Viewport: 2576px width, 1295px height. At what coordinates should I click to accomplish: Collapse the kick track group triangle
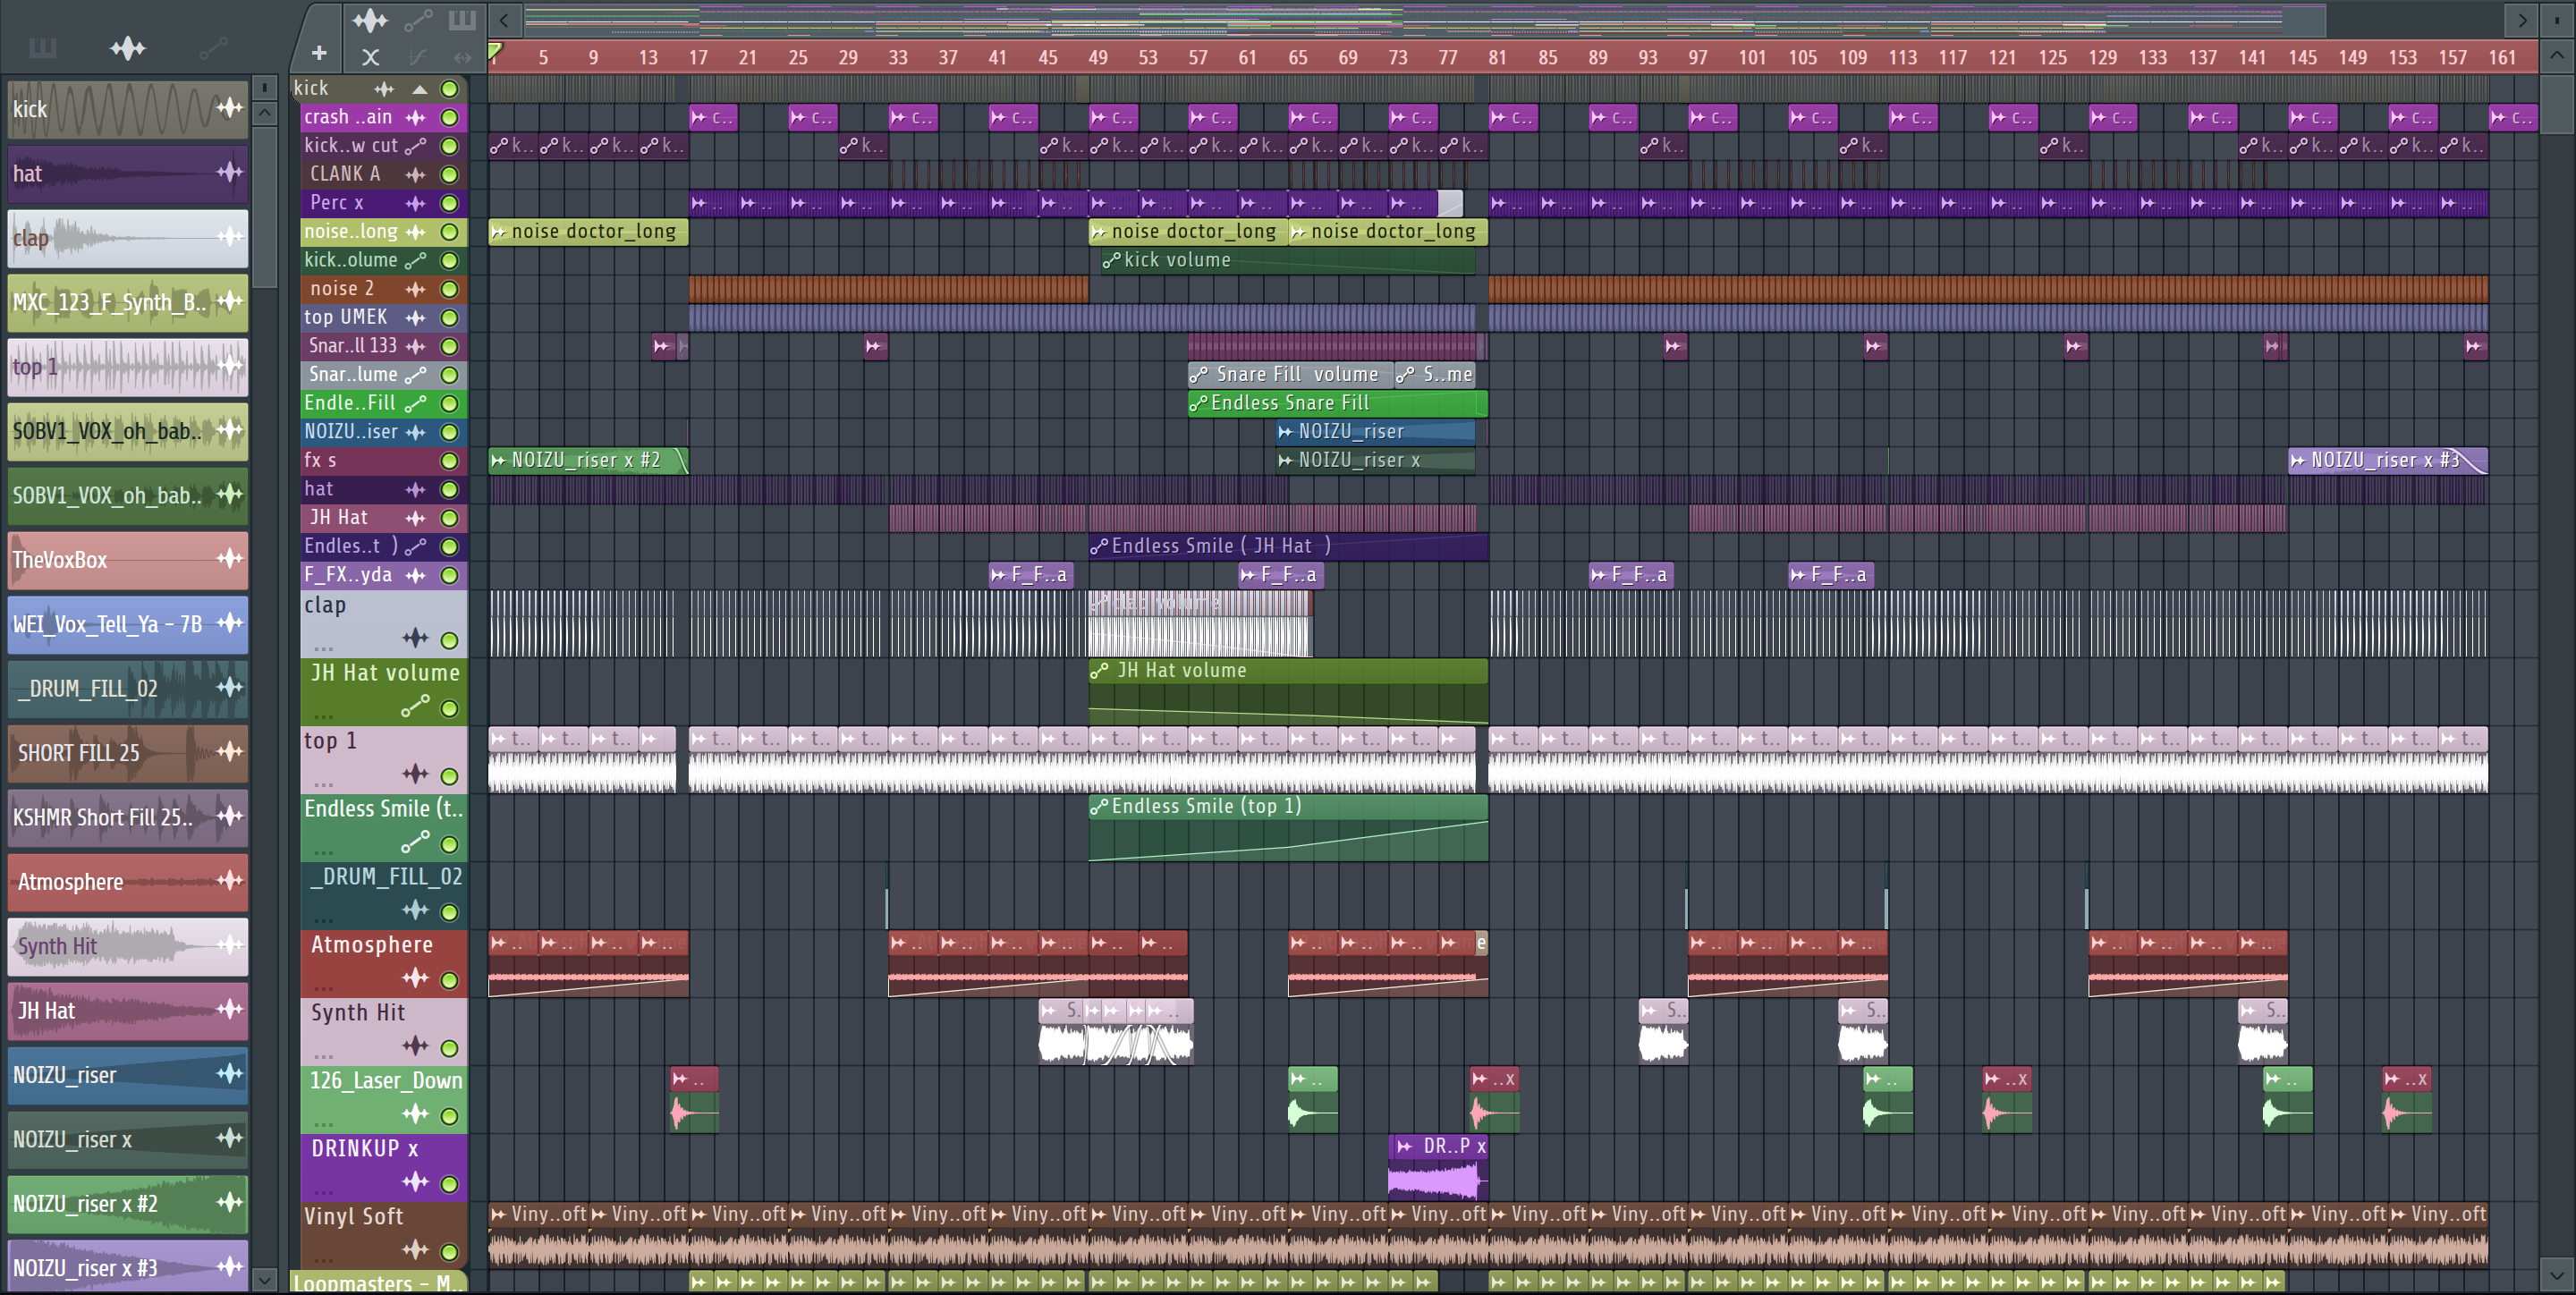[x=420, y=89]
